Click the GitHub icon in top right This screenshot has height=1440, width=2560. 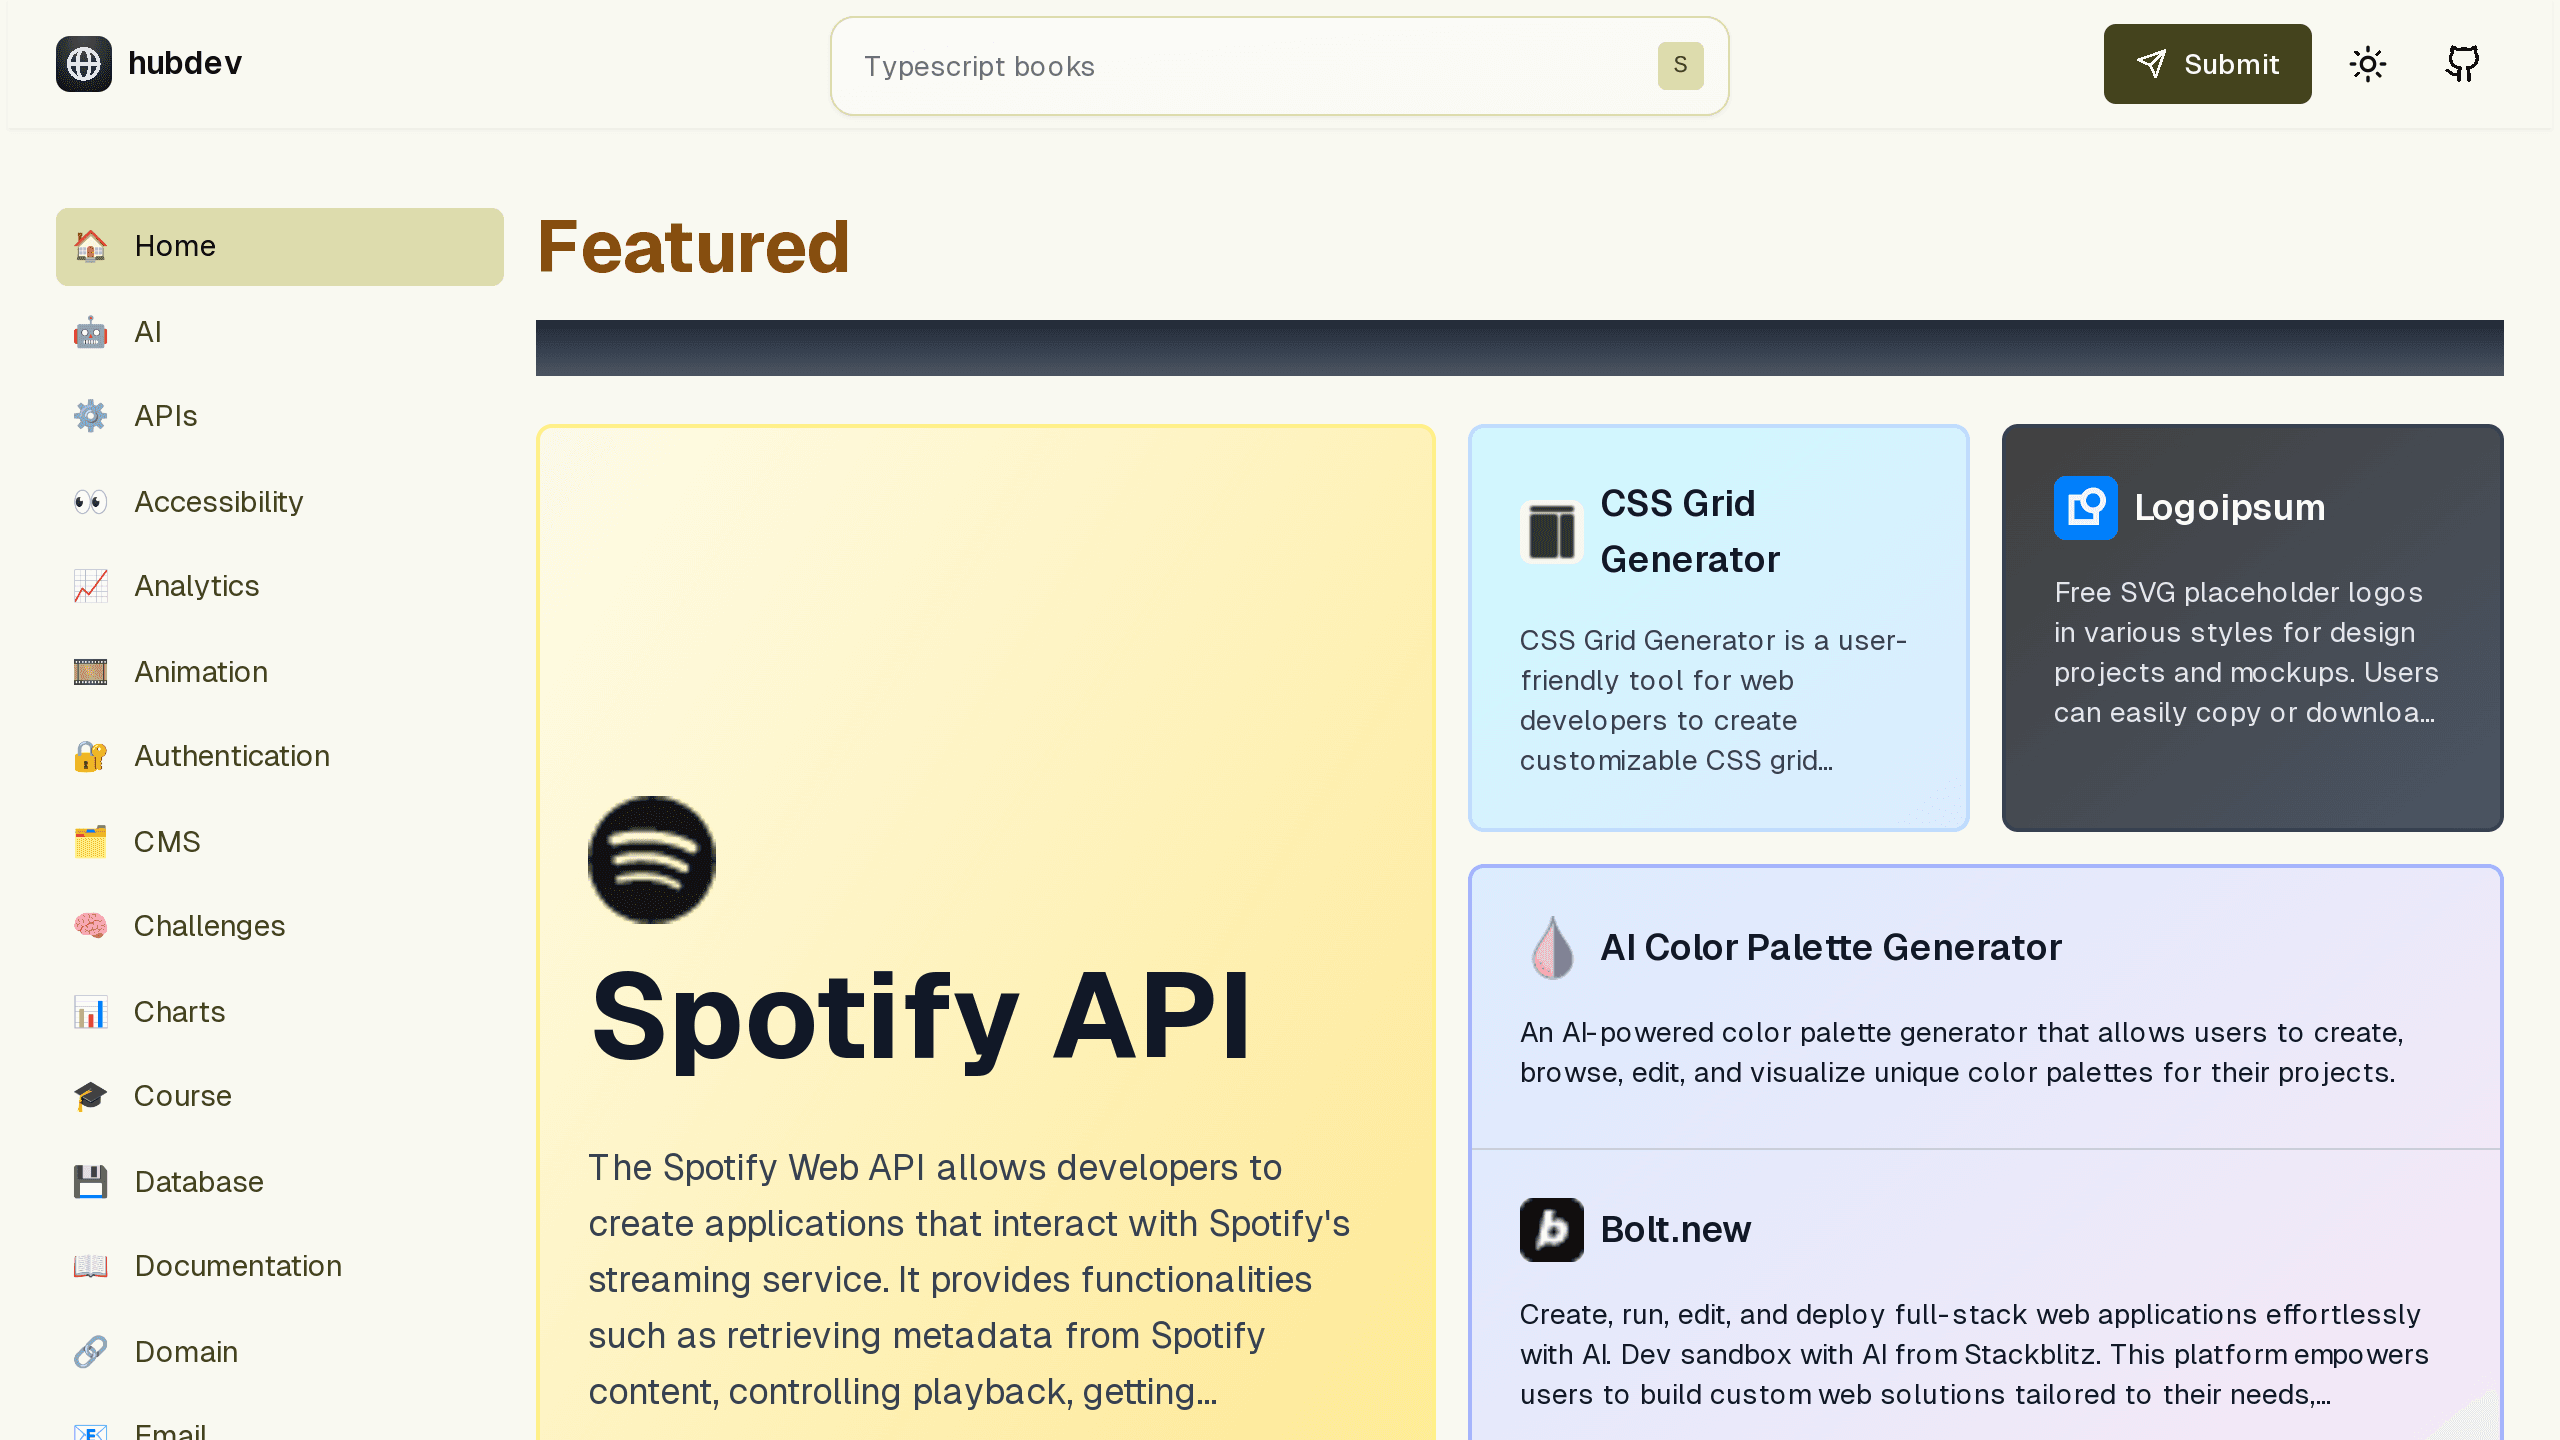(x=2463, y=63)
